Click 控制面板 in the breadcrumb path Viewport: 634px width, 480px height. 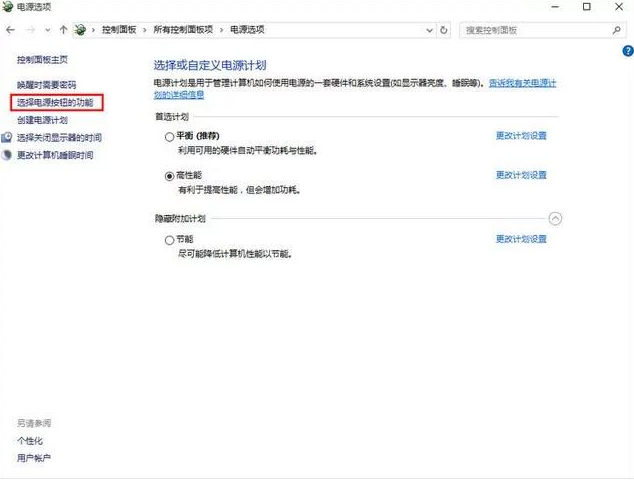120,30
